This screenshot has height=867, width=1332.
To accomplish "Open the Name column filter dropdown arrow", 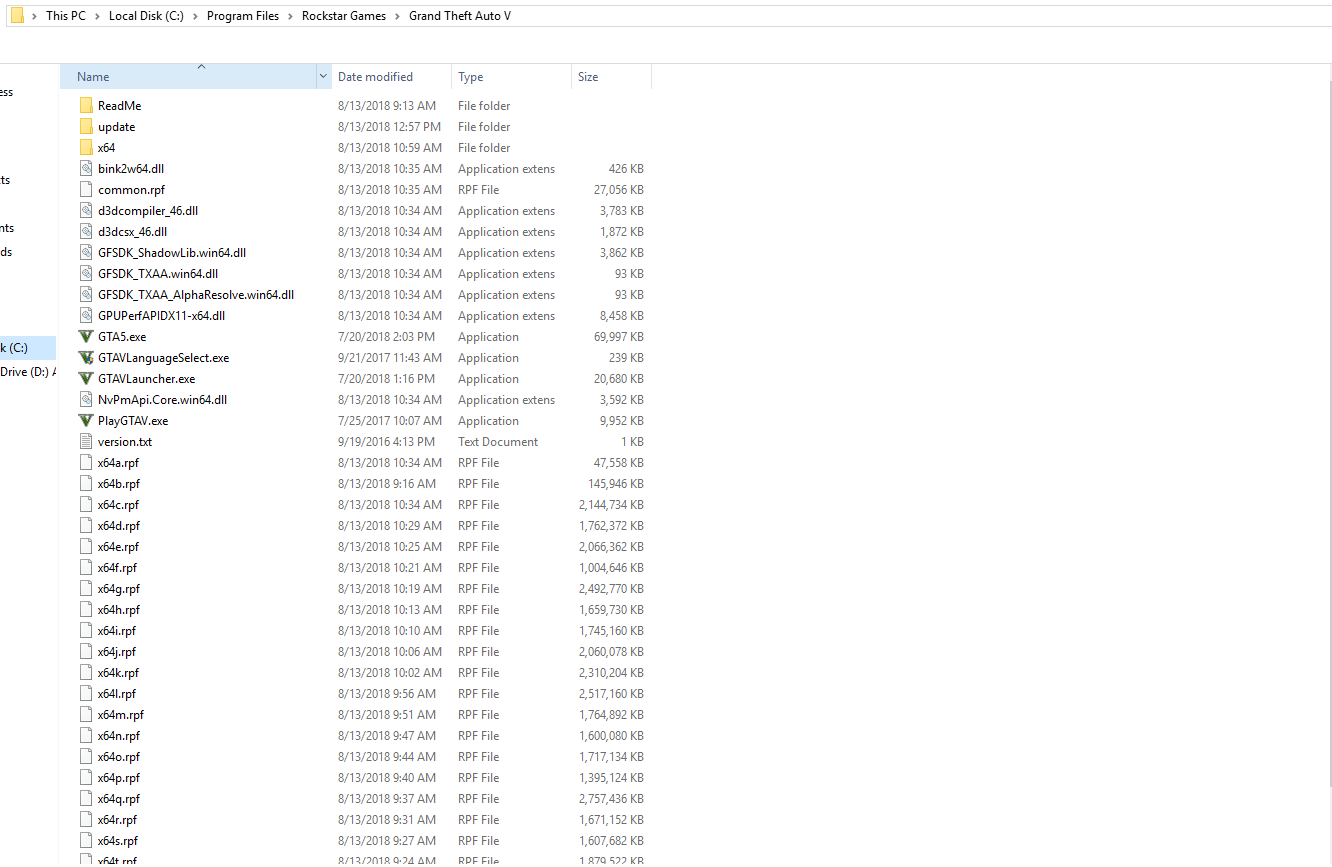I will point(323,77).
